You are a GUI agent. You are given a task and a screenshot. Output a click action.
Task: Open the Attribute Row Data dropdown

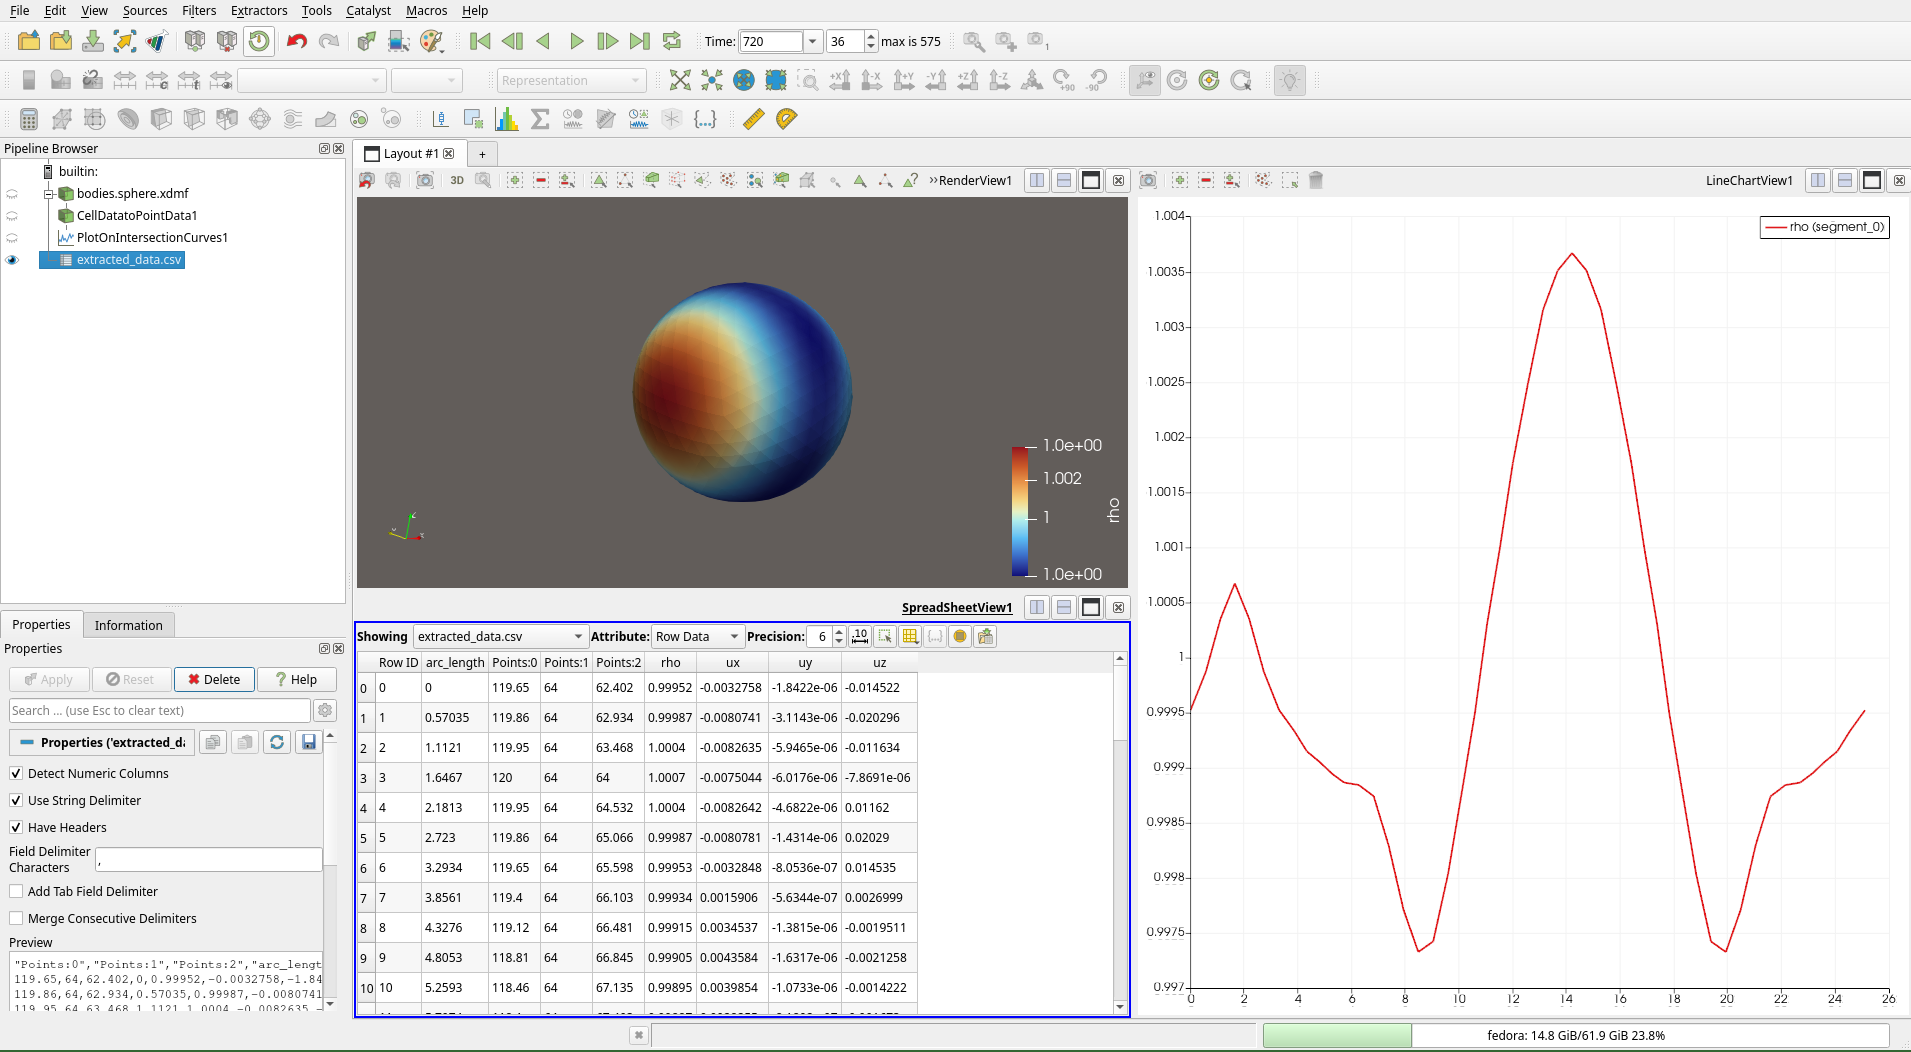(x=698, y=636)
